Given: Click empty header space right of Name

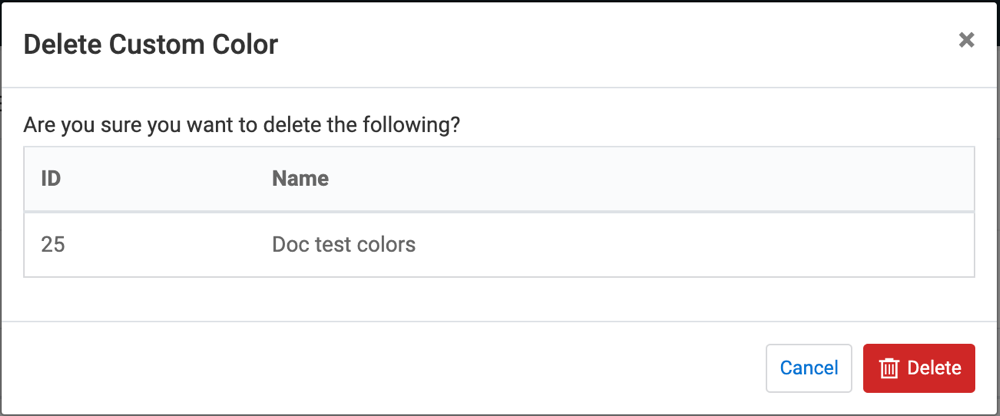Looking at the screenshot, I should point(650,179).
